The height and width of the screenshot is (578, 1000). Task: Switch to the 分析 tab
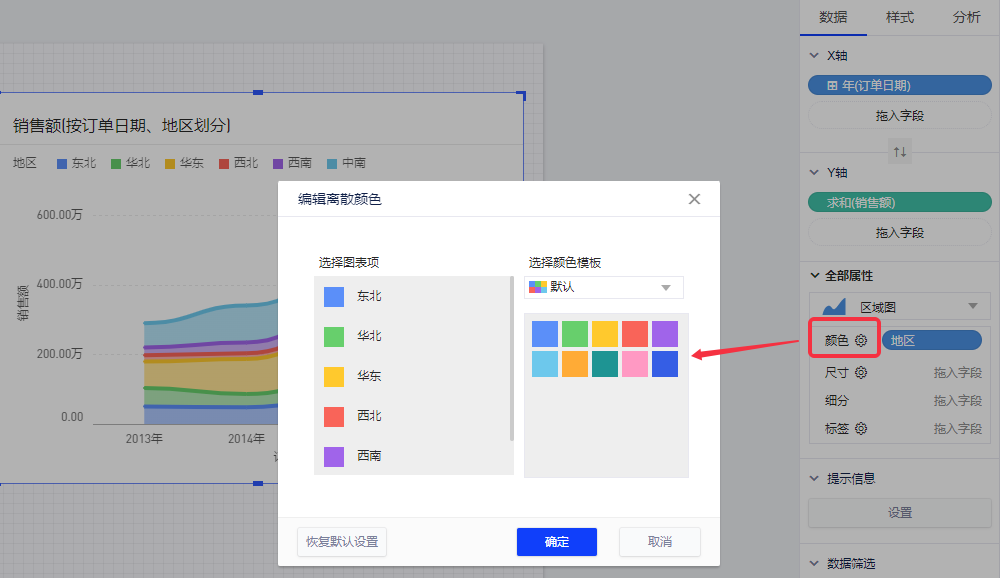click(966, 17)
